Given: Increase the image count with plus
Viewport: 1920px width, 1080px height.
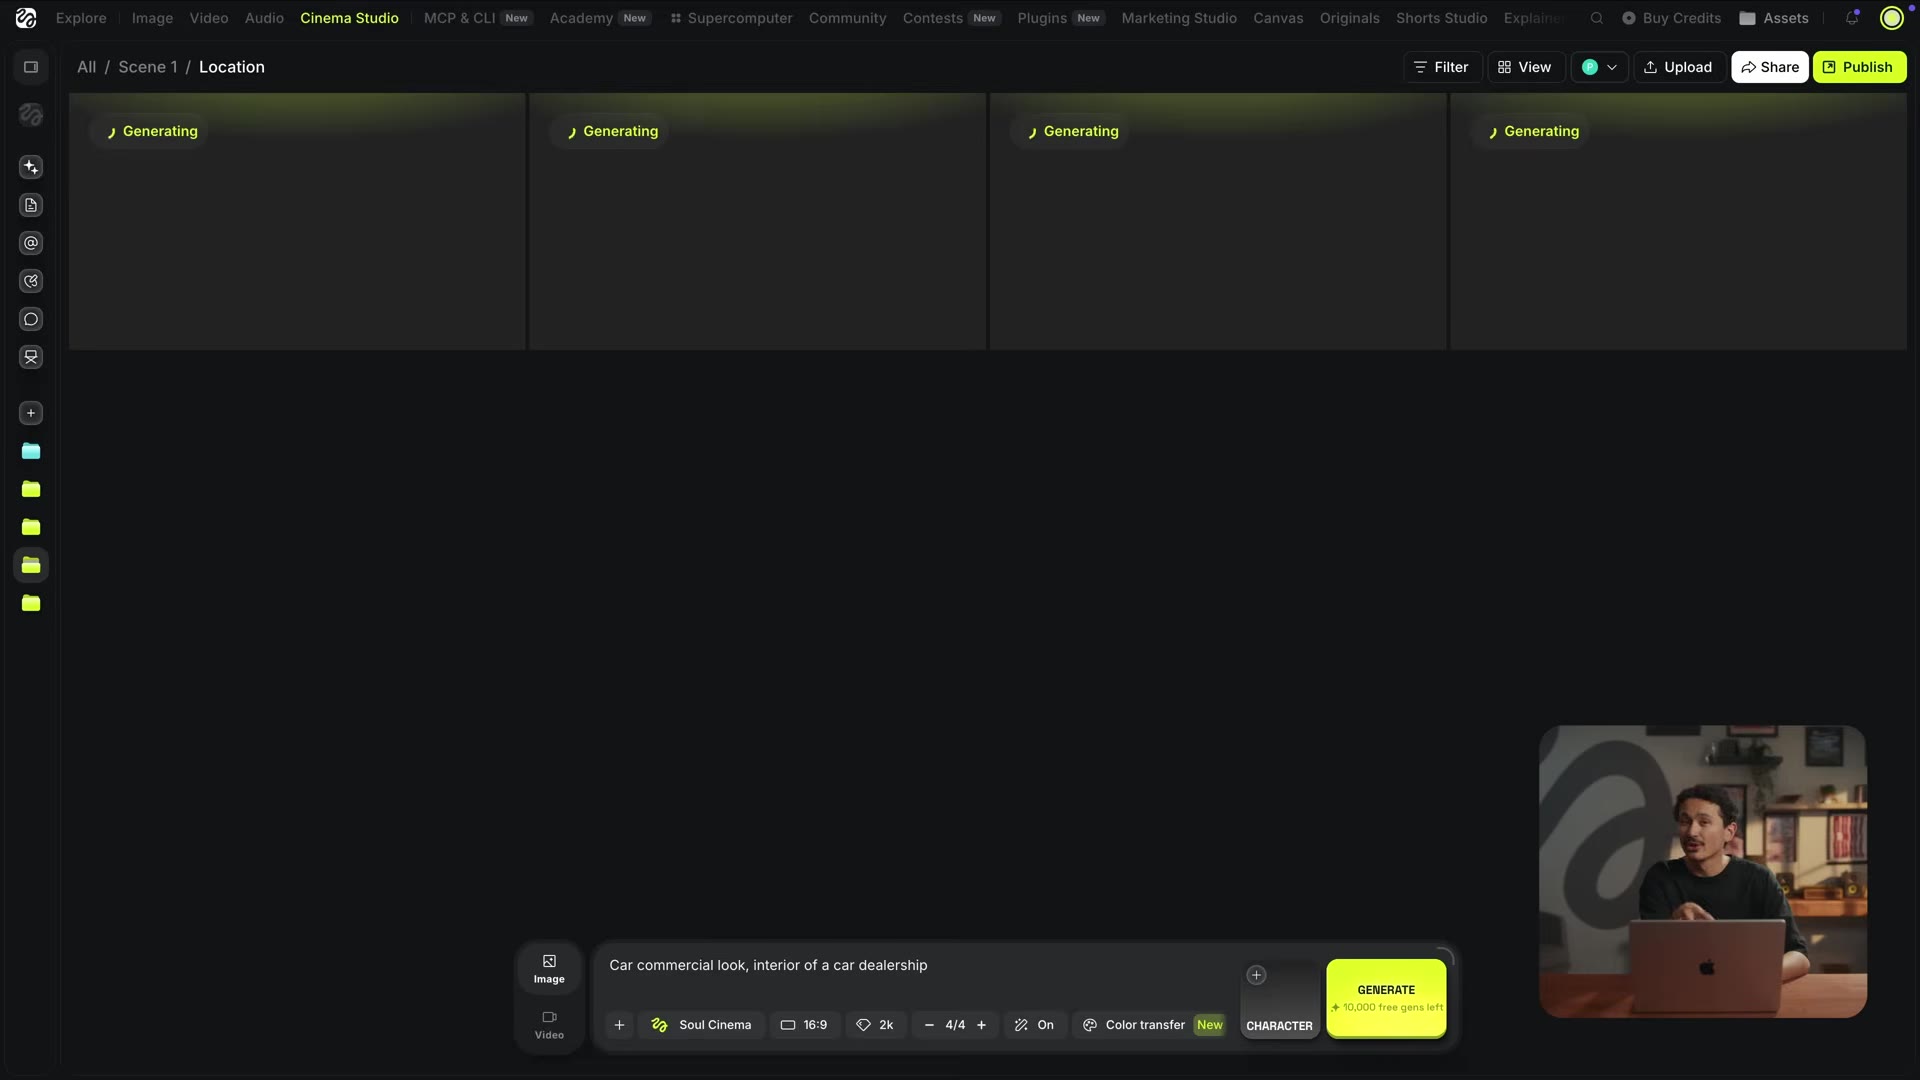Looking at the screenshot, I should [x=982, y=1025].
